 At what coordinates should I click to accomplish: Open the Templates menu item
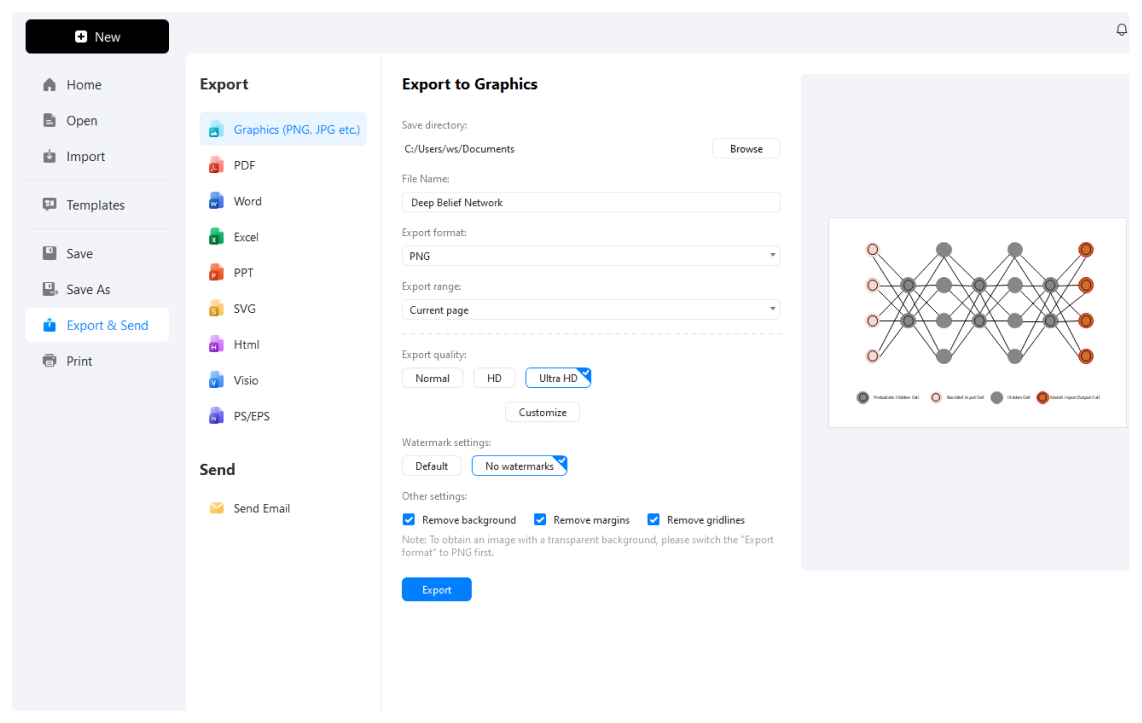[x=97, y=205]
